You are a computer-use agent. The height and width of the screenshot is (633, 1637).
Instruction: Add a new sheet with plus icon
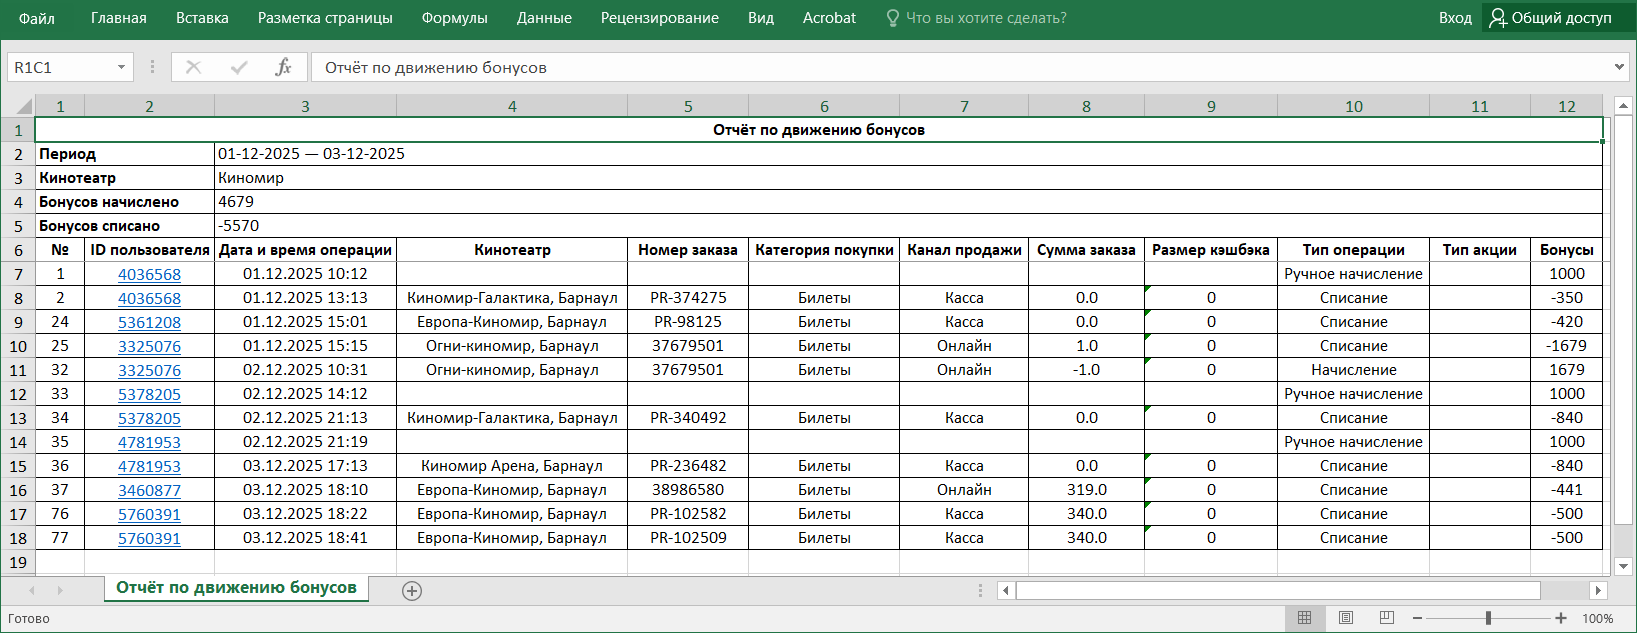412,590
